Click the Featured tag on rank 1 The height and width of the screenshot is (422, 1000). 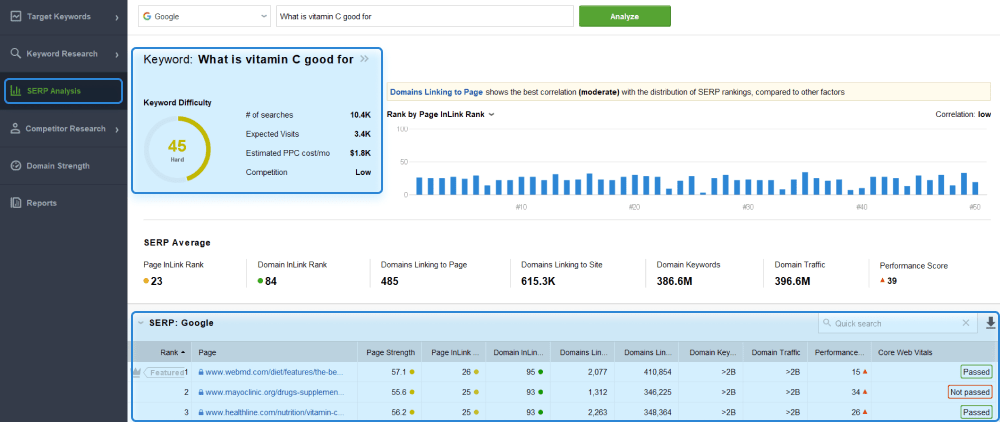click(165, 372)
